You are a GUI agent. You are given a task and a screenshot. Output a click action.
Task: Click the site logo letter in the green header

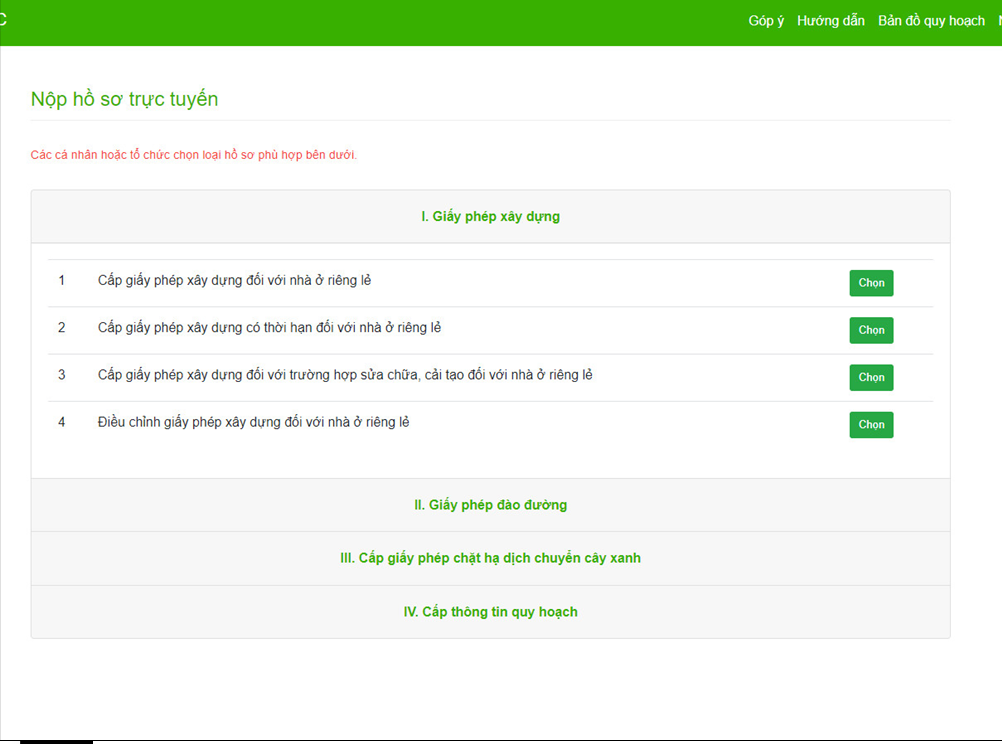(x=4, y=20)
